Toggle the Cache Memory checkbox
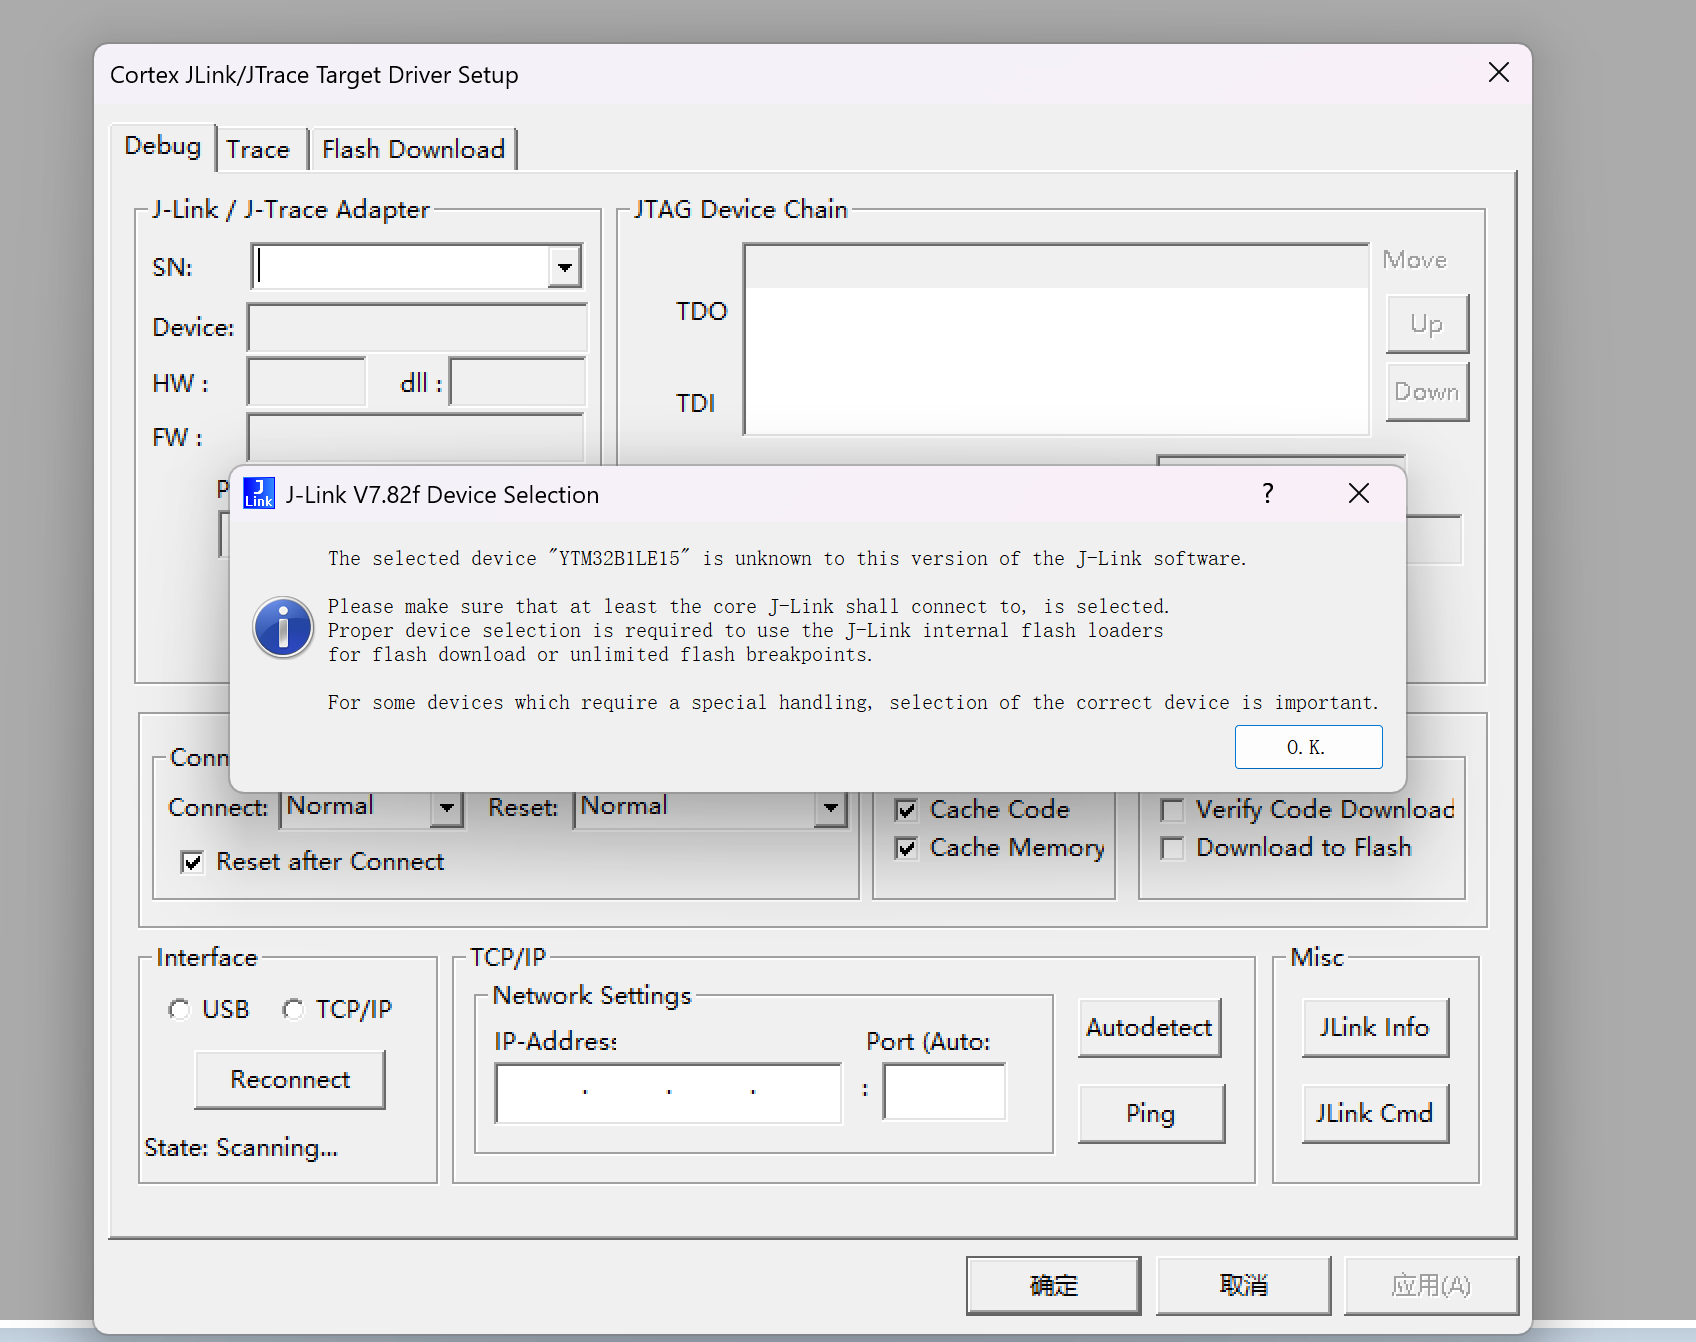The width and height of the screenshot is (1696, 1342). [906, 848]
